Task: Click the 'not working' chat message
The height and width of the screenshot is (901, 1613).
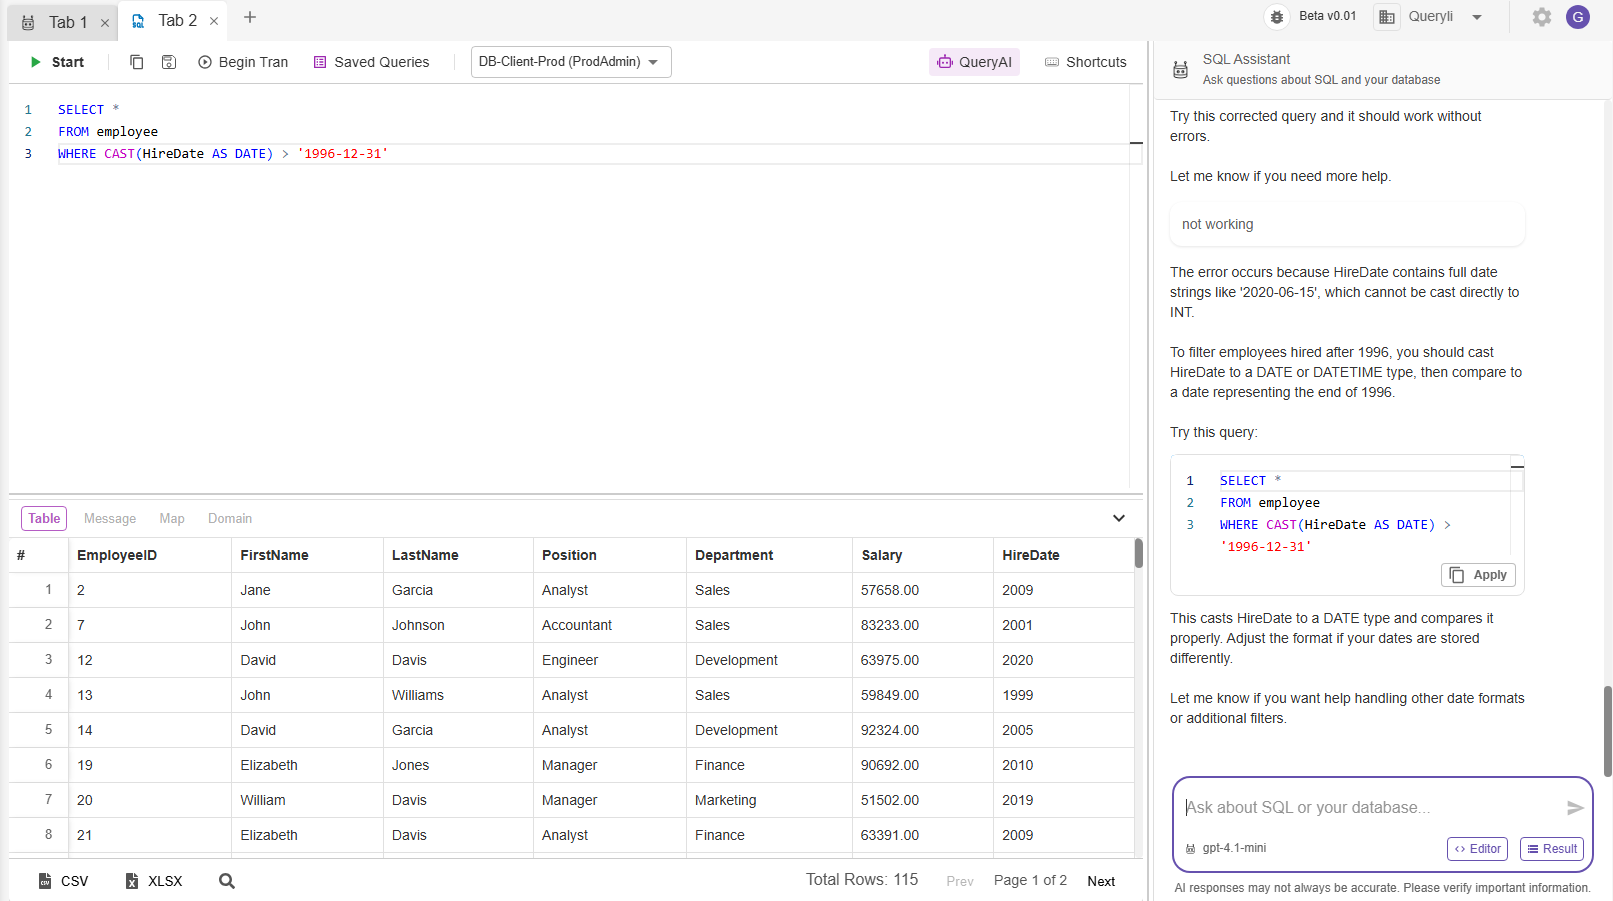Action: pos(1347,224)
